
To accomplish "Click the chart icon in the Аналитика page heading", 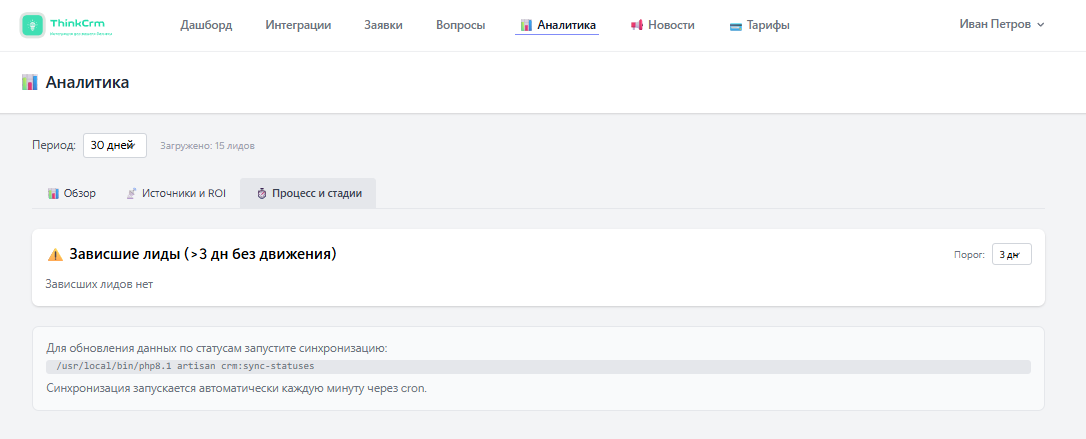I will [30, 83].
